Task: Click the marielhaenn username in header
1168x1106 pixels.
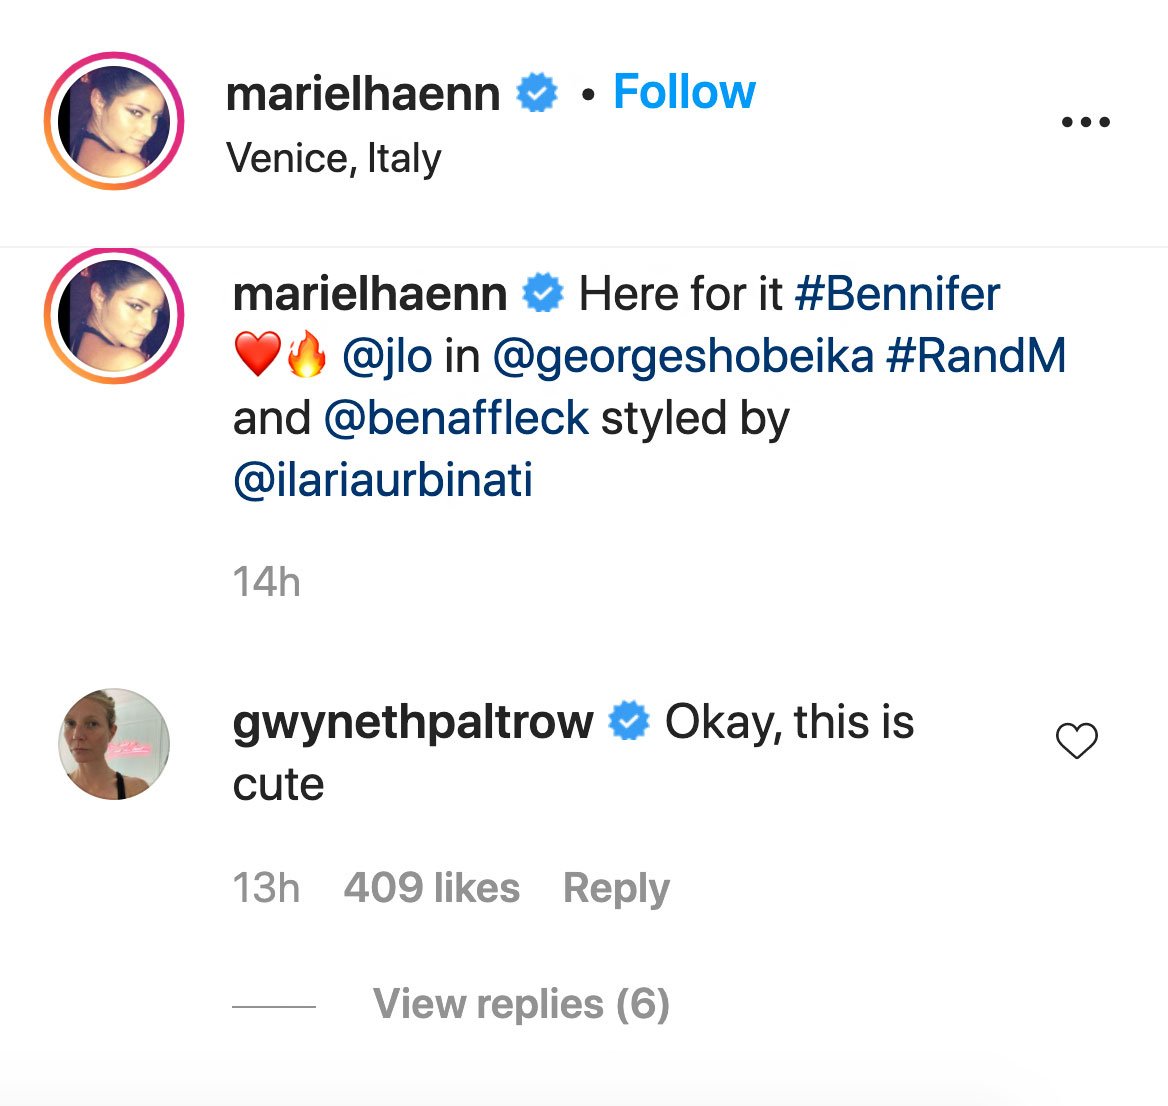Action: pyautogui.click(x=362, y=94)
